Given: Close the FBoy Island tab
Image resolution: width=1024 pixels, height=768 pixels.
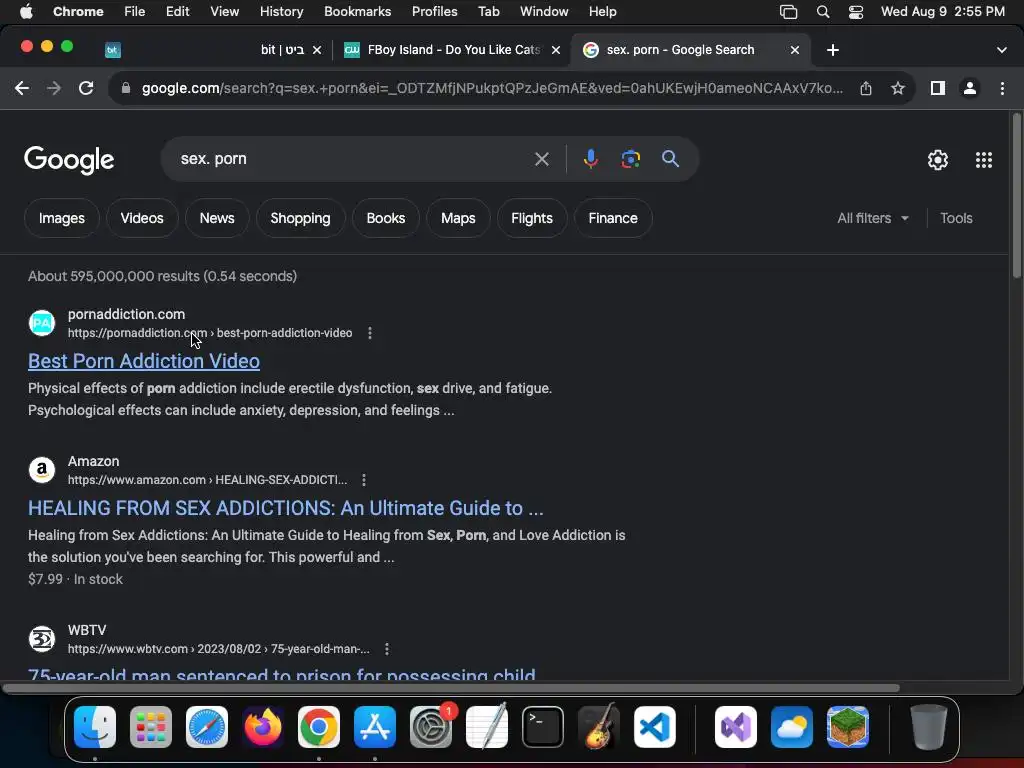Looking at the screenshot, I should [x=556, y=50].
